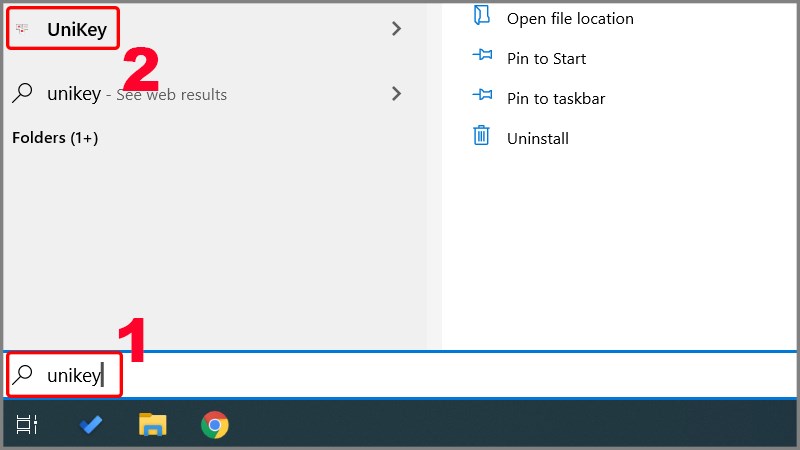Click the Open file location folder icon
This screenshot has height=450, width=800.
coord(482,15)
